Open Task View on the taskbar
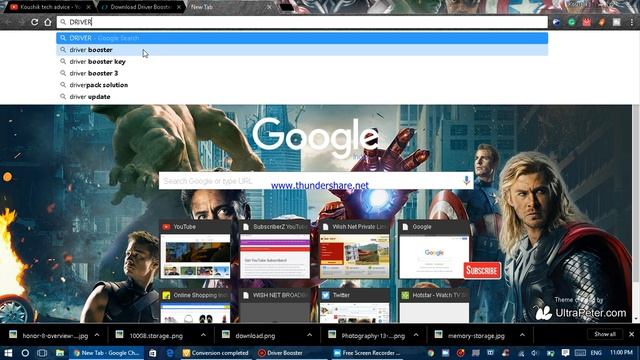Image resolution: width=640 pixels, height=360 pixels. (x=42, y=353)
